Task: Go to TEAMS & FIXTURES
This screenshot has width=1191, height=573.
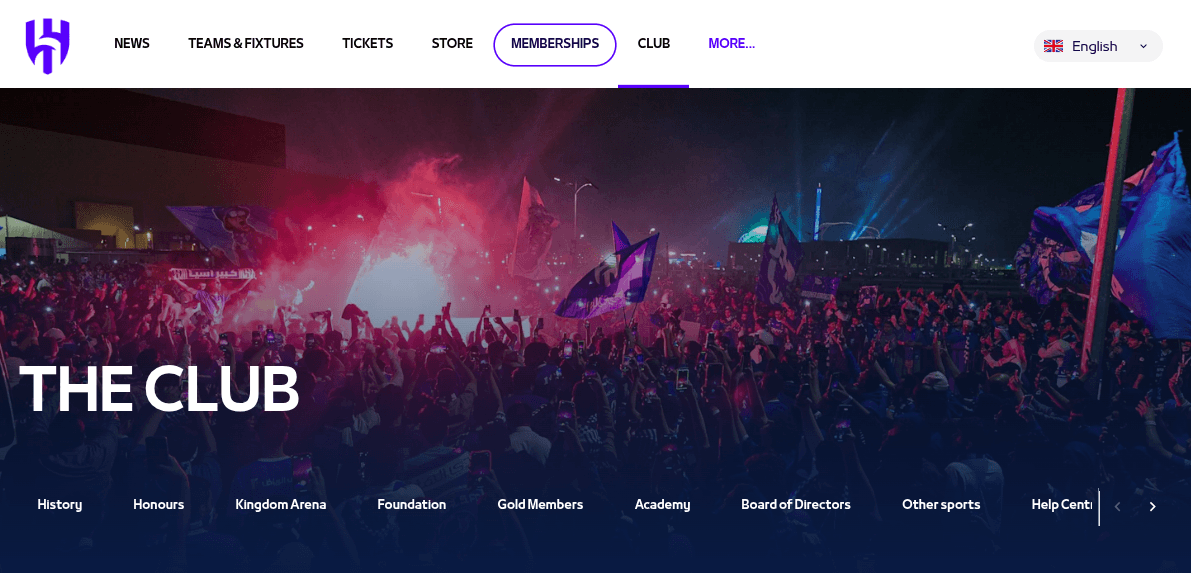Action: [246, 44]
